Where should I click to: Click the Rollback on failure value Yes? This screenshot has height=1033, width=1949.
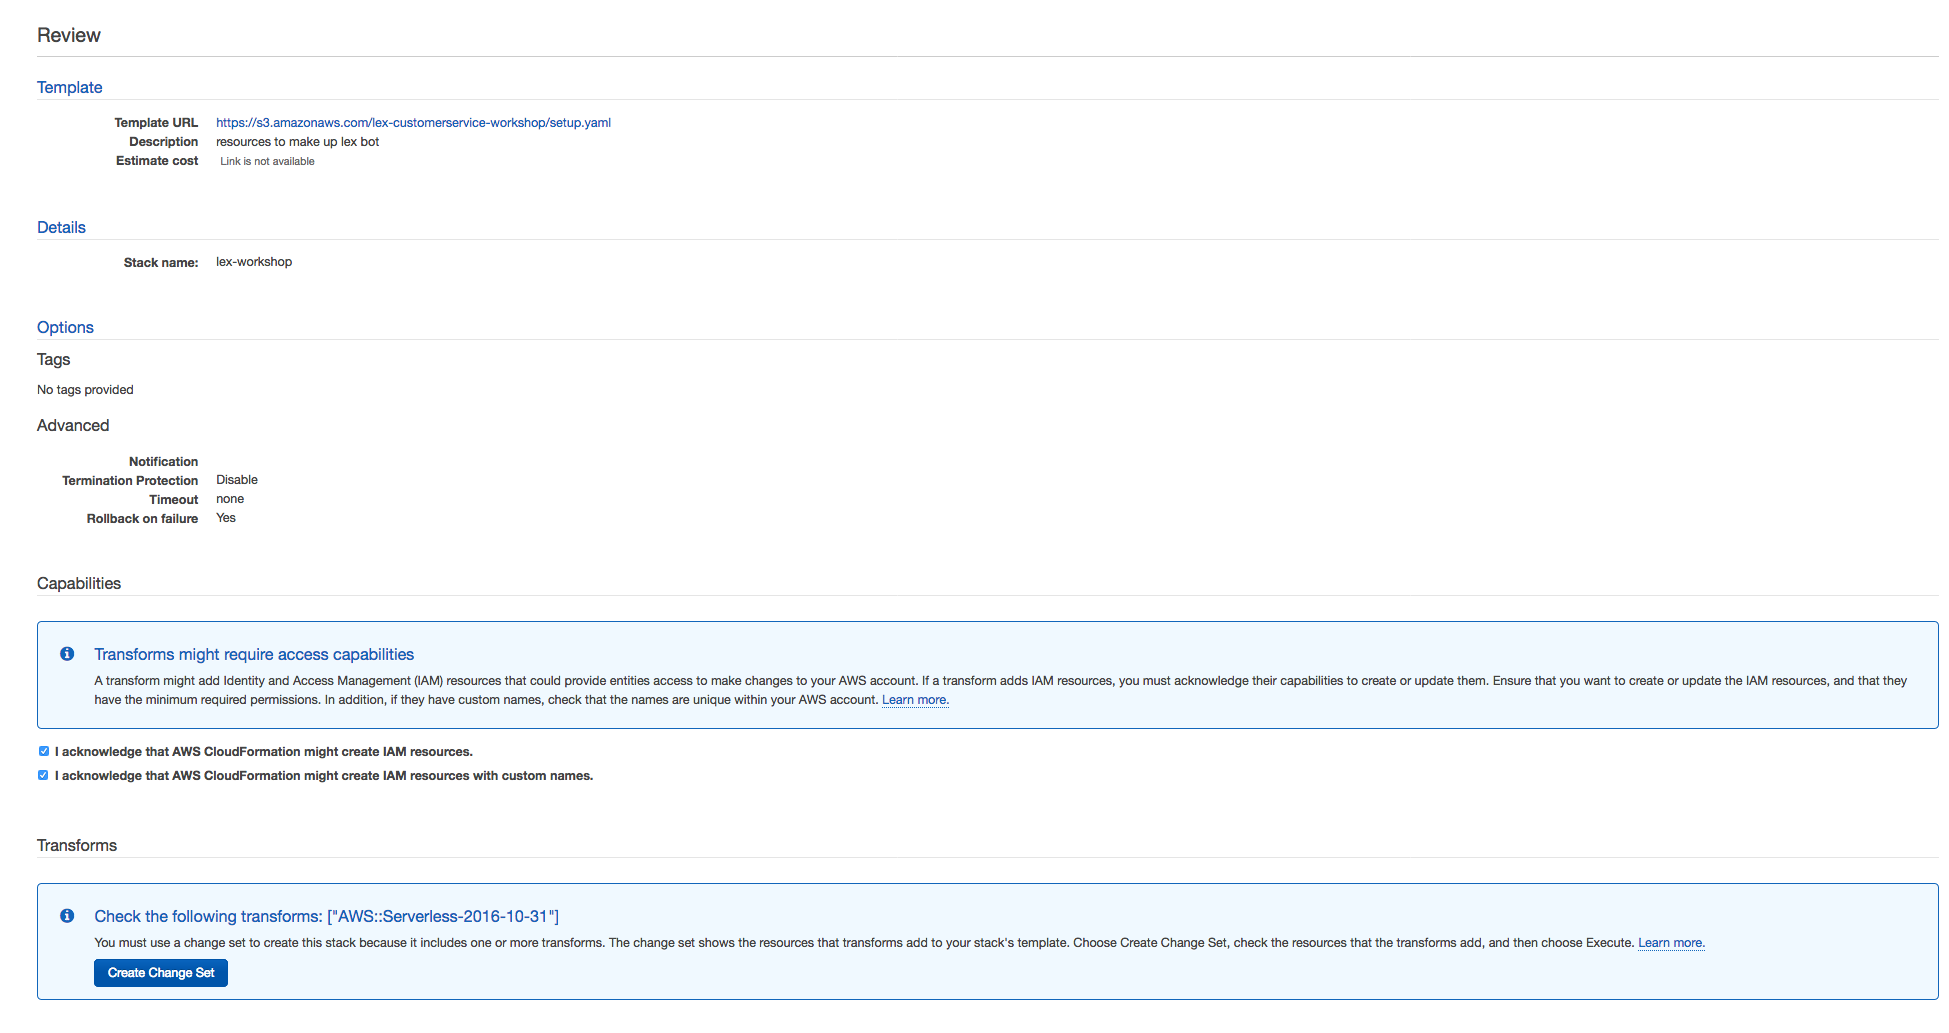[x=226, y=518]
